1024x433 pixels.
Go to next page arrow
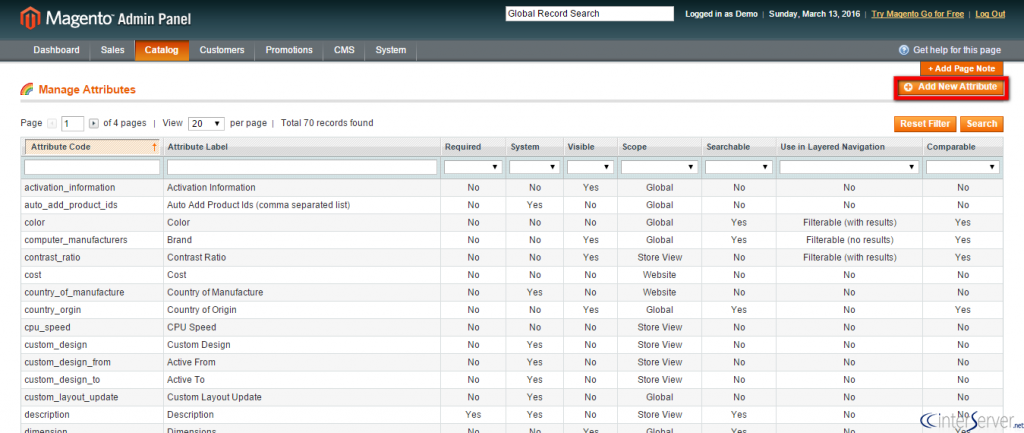tap(93, 123)
